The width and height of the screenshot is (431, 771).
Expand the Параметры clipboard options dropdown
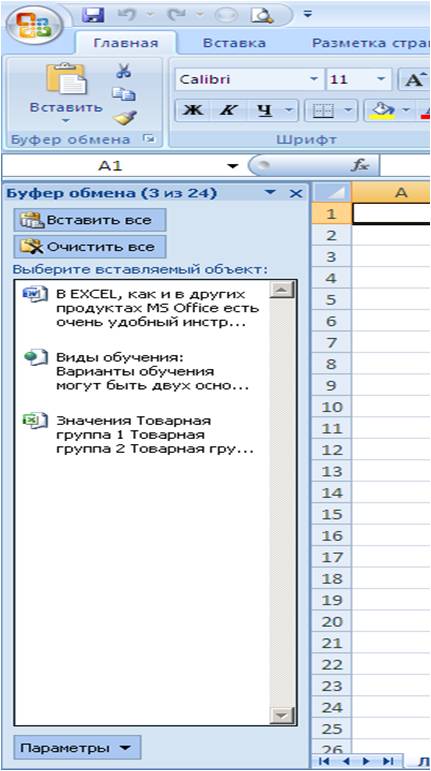click(77, 748)
